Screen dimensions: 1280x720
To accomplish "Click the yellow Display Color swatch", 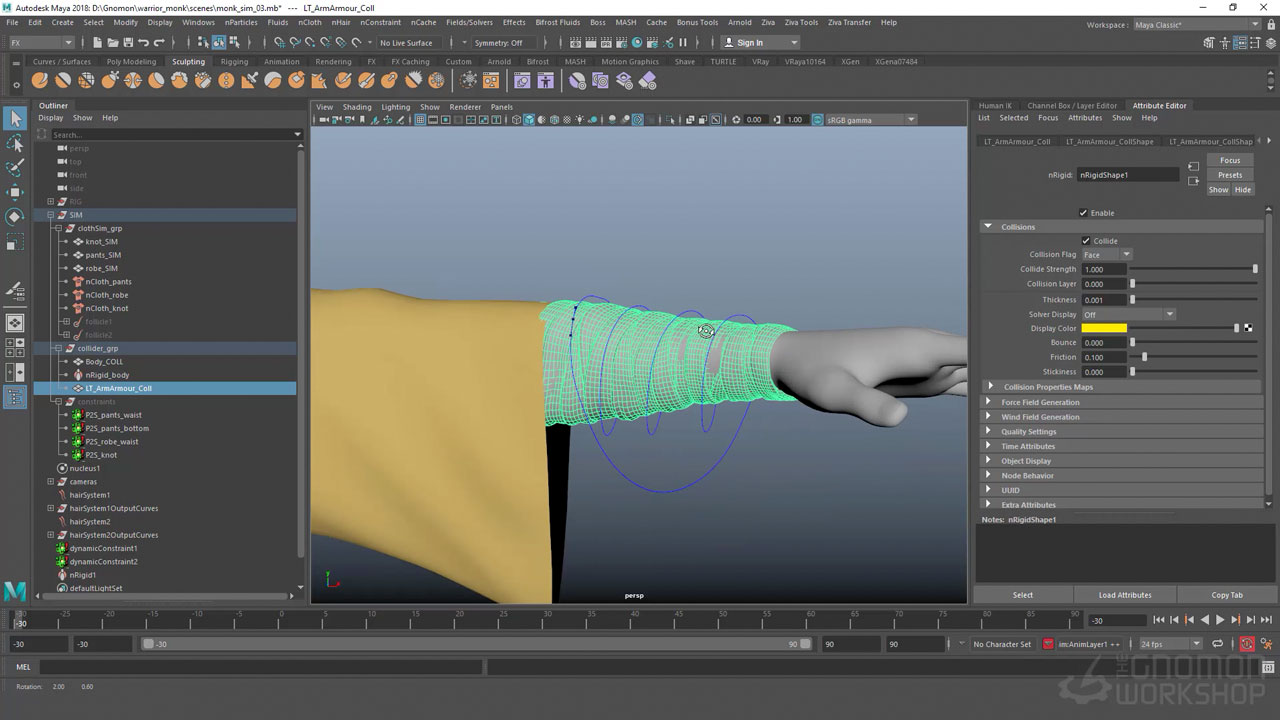I will (x=1104, y=328).
